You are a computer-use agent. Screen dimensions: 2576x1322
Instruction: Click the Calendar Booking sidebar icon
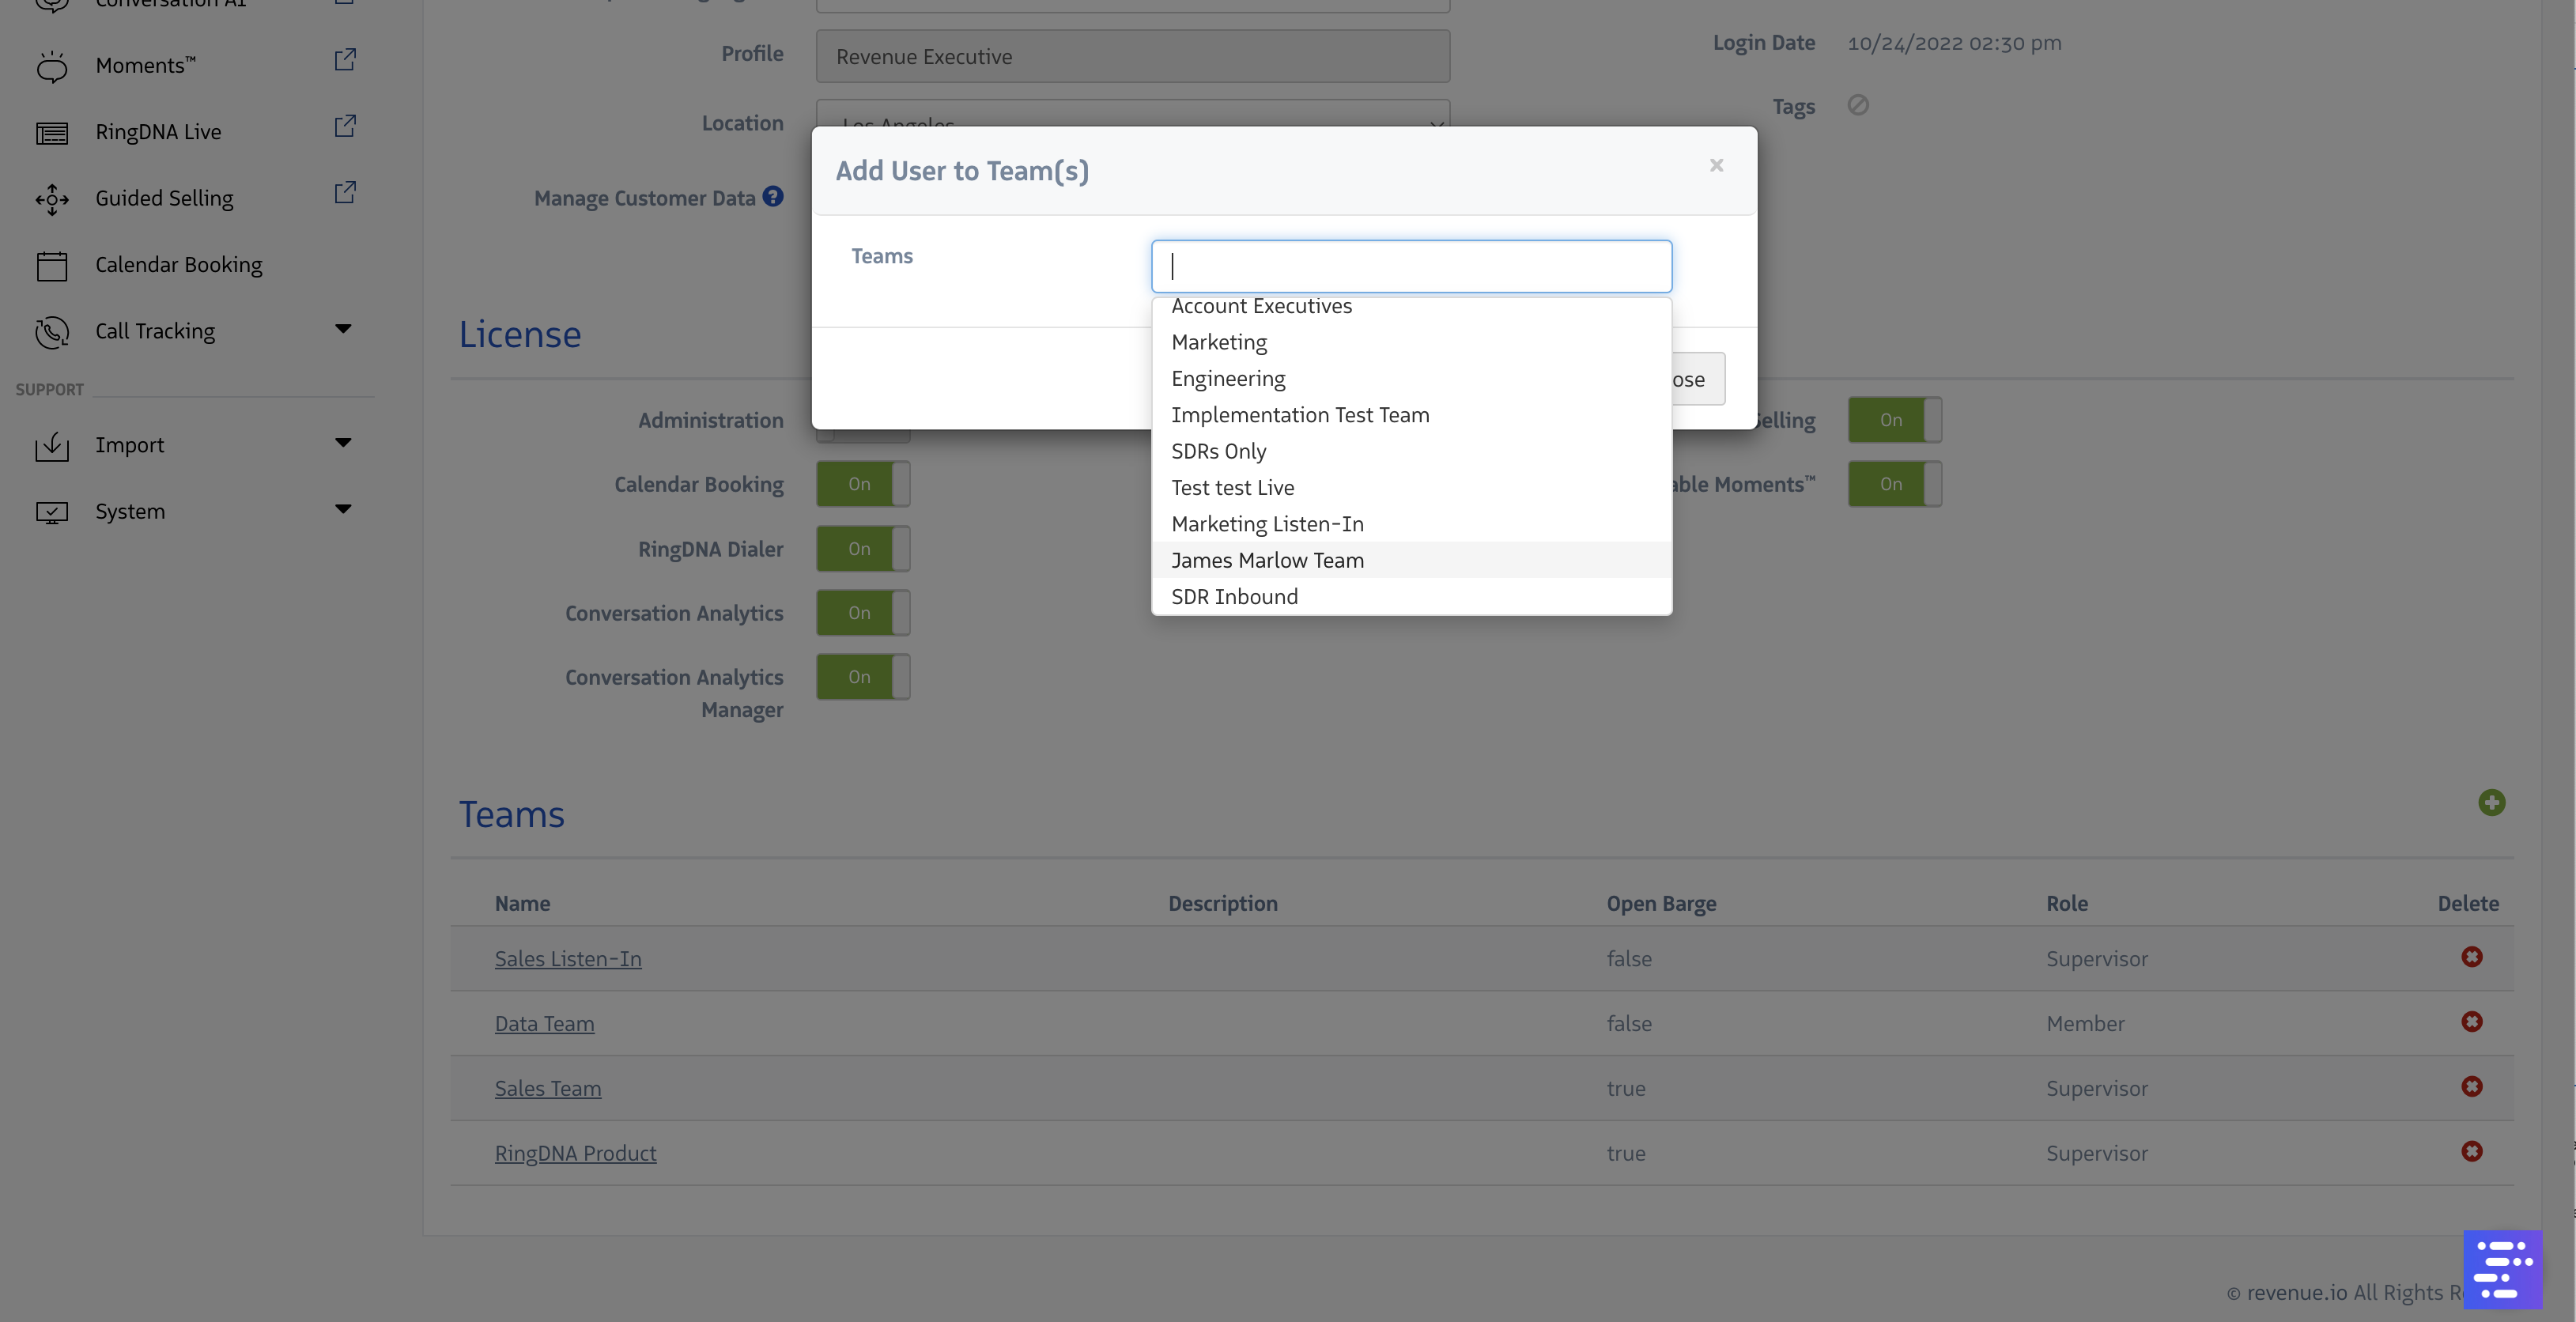click(52, 265)
